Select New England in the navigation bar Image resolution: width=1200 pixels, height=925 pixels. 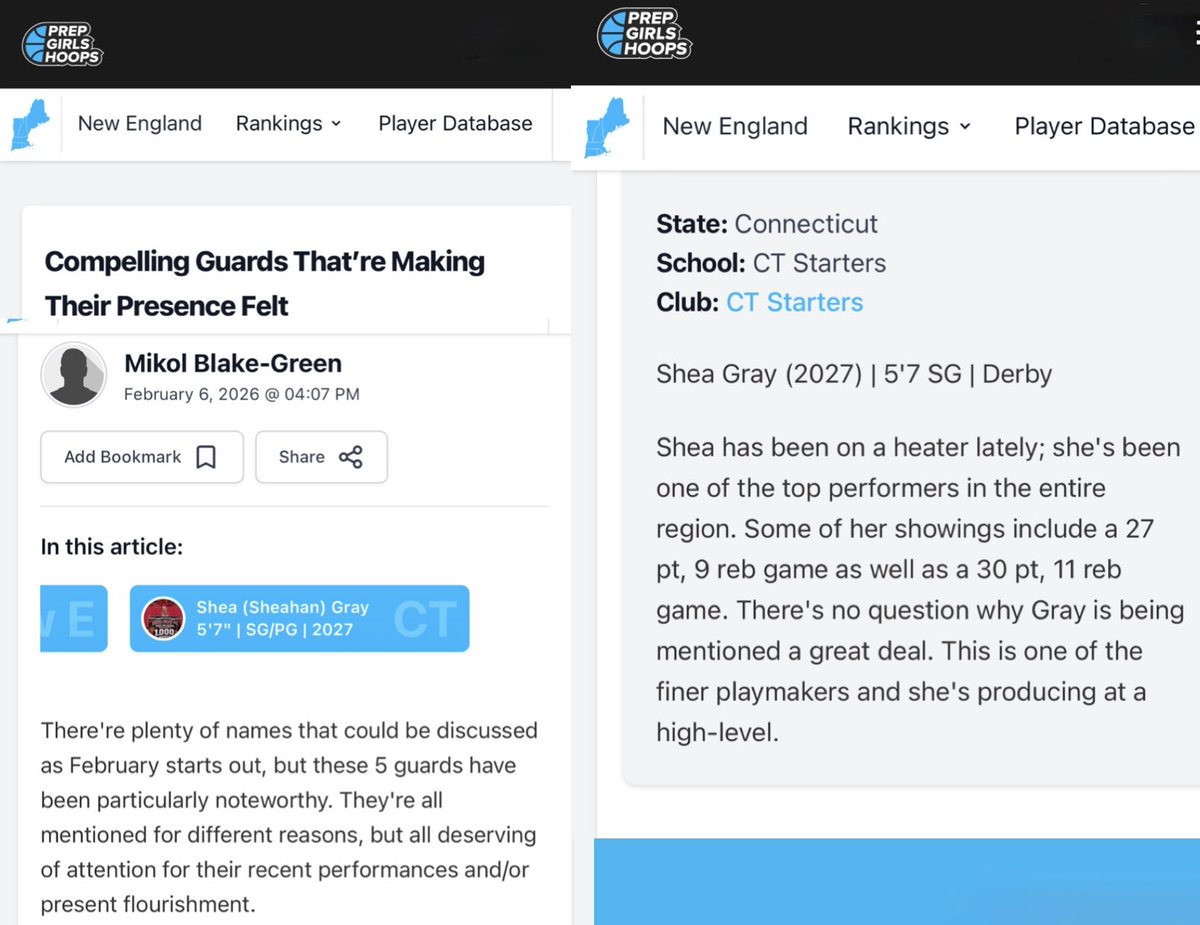point(139,123)
